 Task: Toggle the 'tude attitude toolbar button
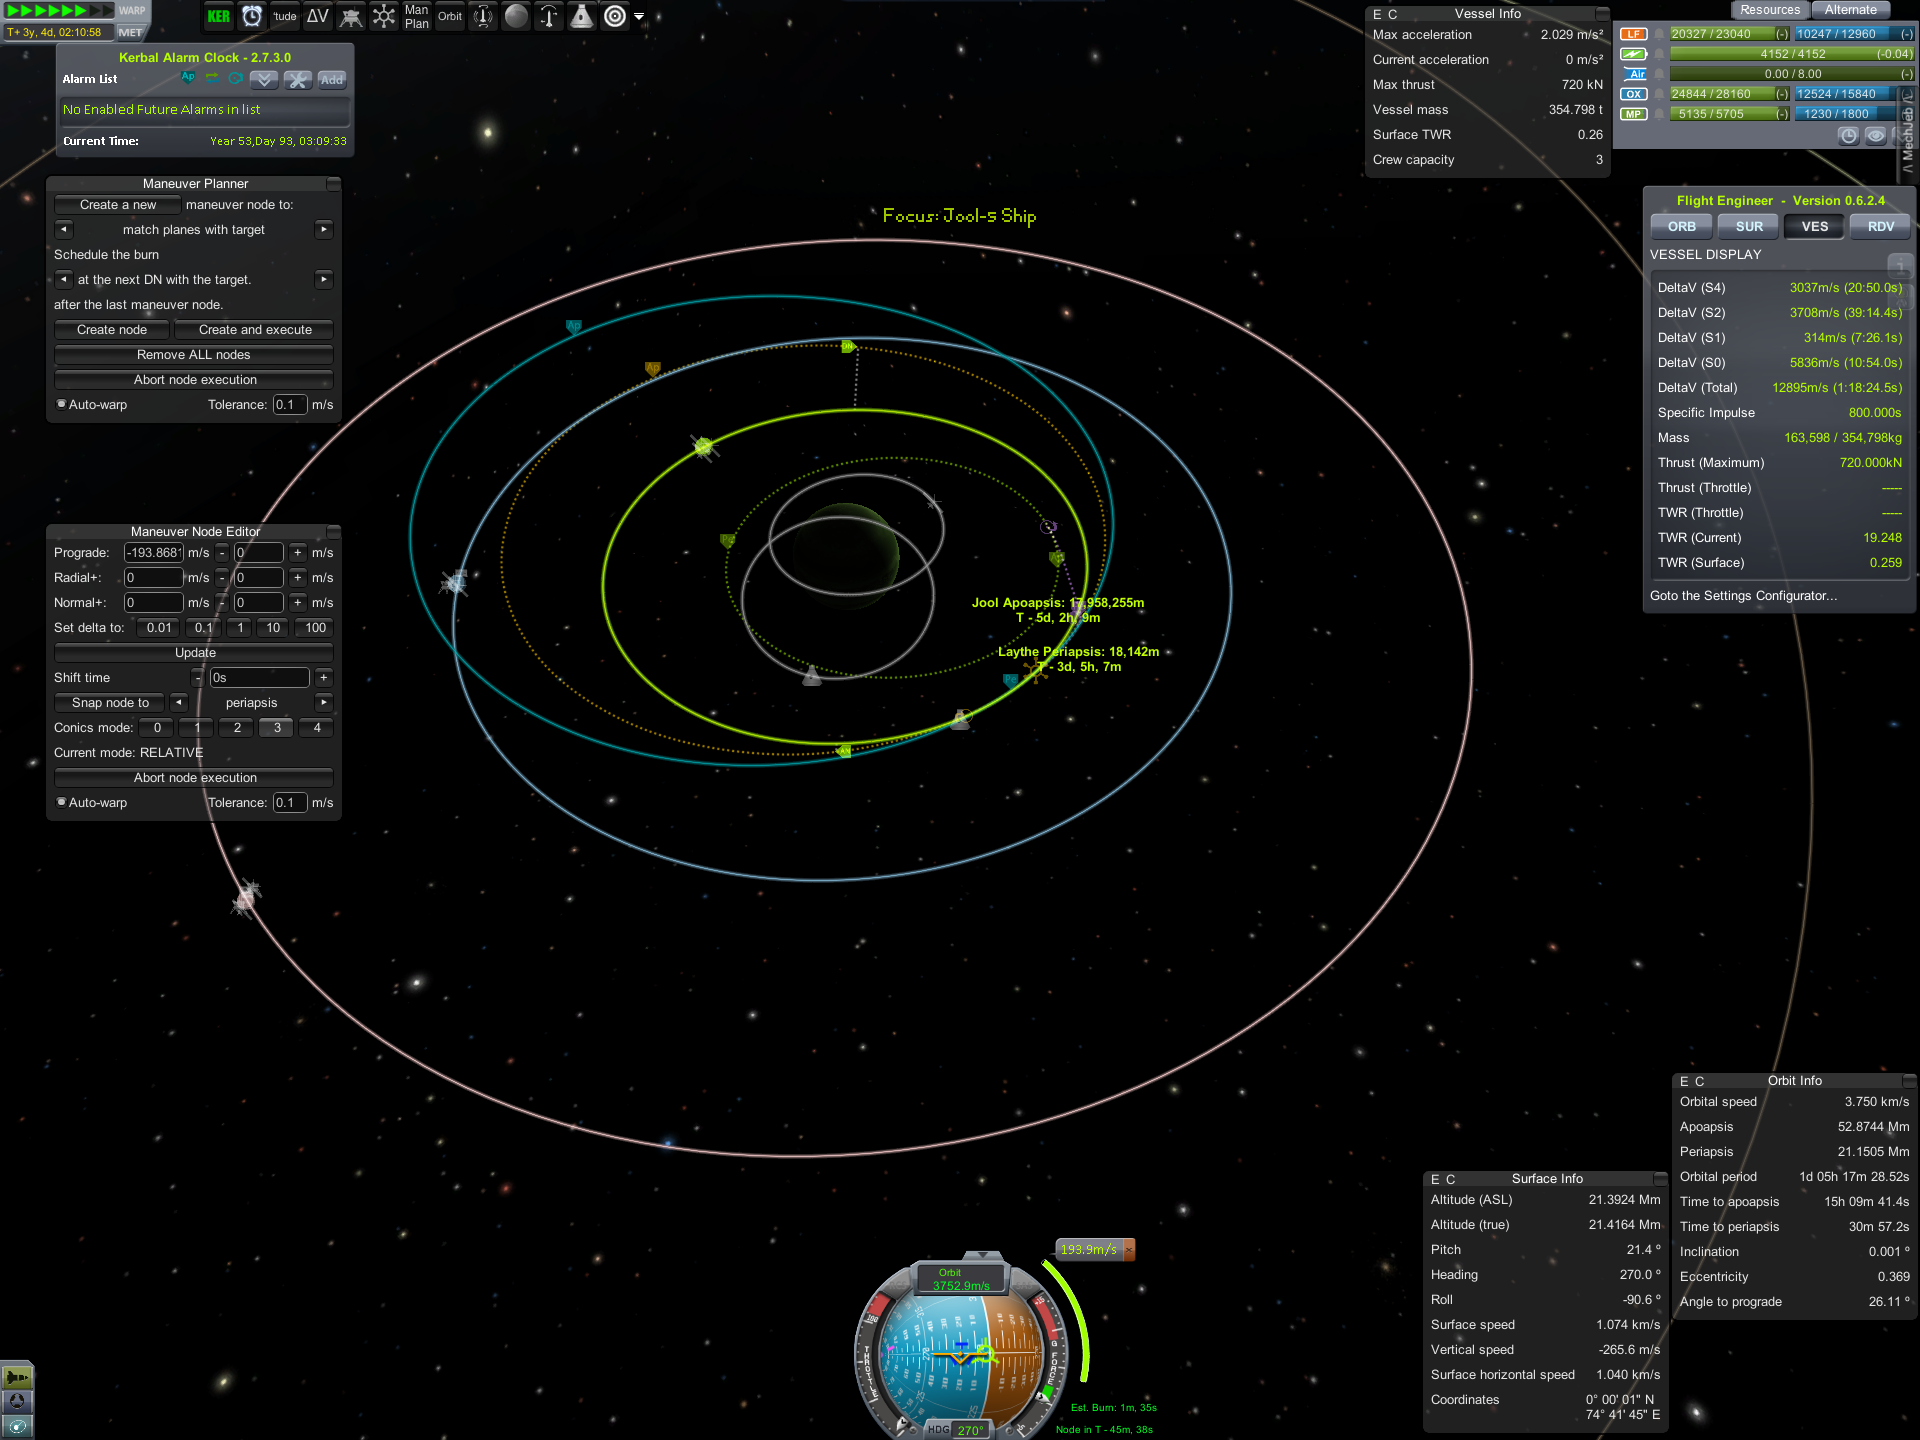(285, 16)
